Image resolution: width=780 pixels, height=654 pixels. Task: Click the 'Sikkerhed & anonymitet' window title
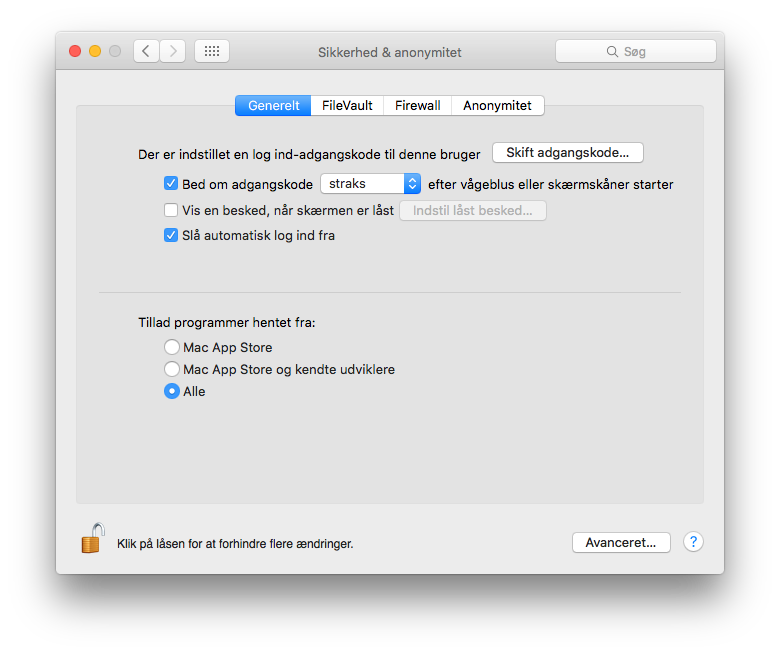coord(390,52)
